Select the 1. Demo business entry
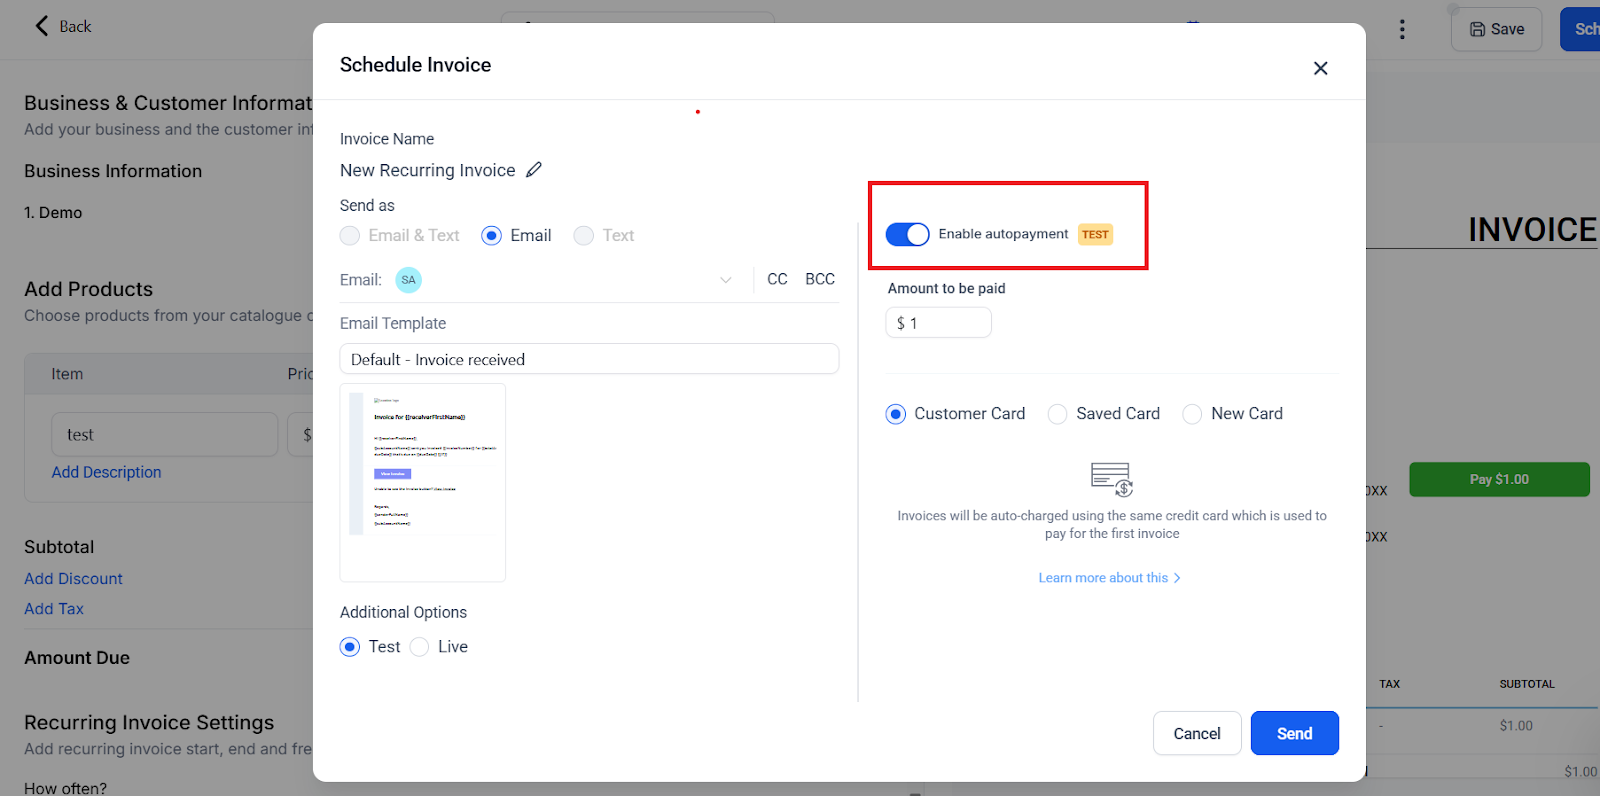1600x796 pixels. click(53, 213)
